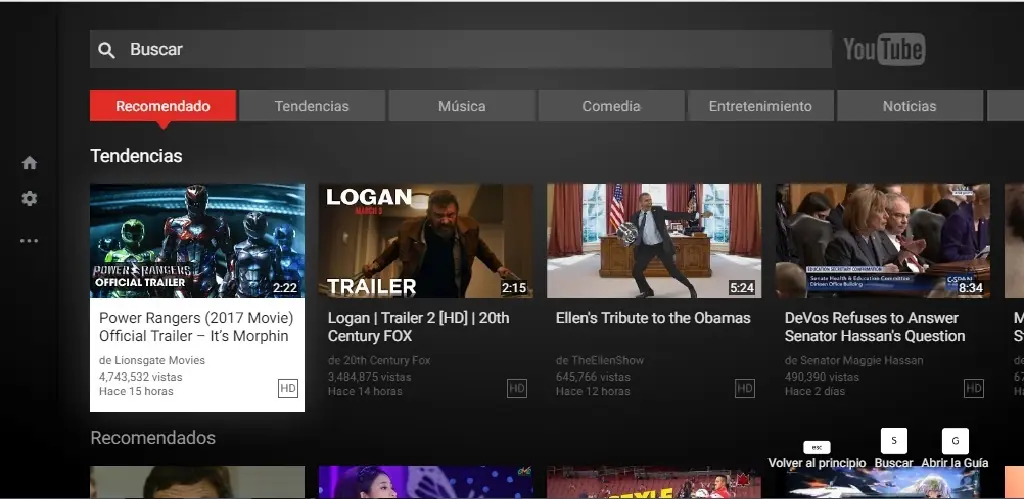Screen dimensions: 1024x499
Task: Click HD badge on Power Rangers card
Action: pyautogui.click(x=288, y=389)
